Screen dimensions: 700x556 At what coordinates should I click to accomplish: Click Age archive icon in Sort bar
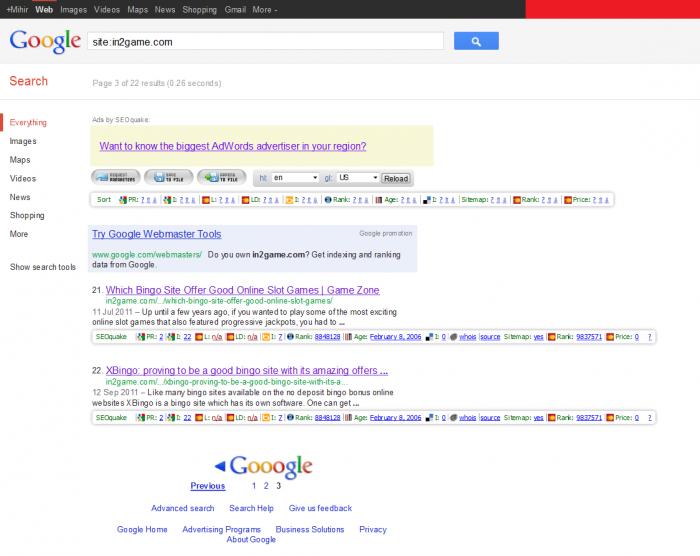(379, 200)
